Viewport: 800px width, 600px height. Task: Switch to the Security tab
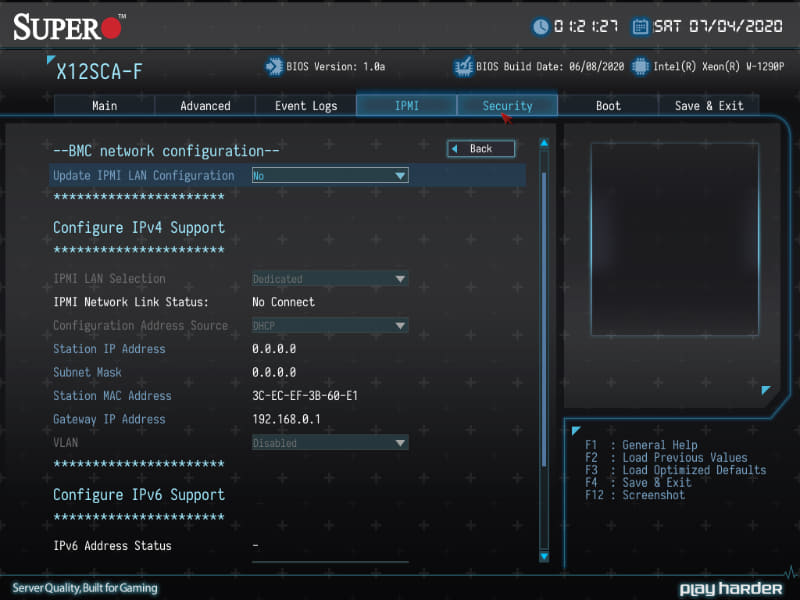coord(507,105)
